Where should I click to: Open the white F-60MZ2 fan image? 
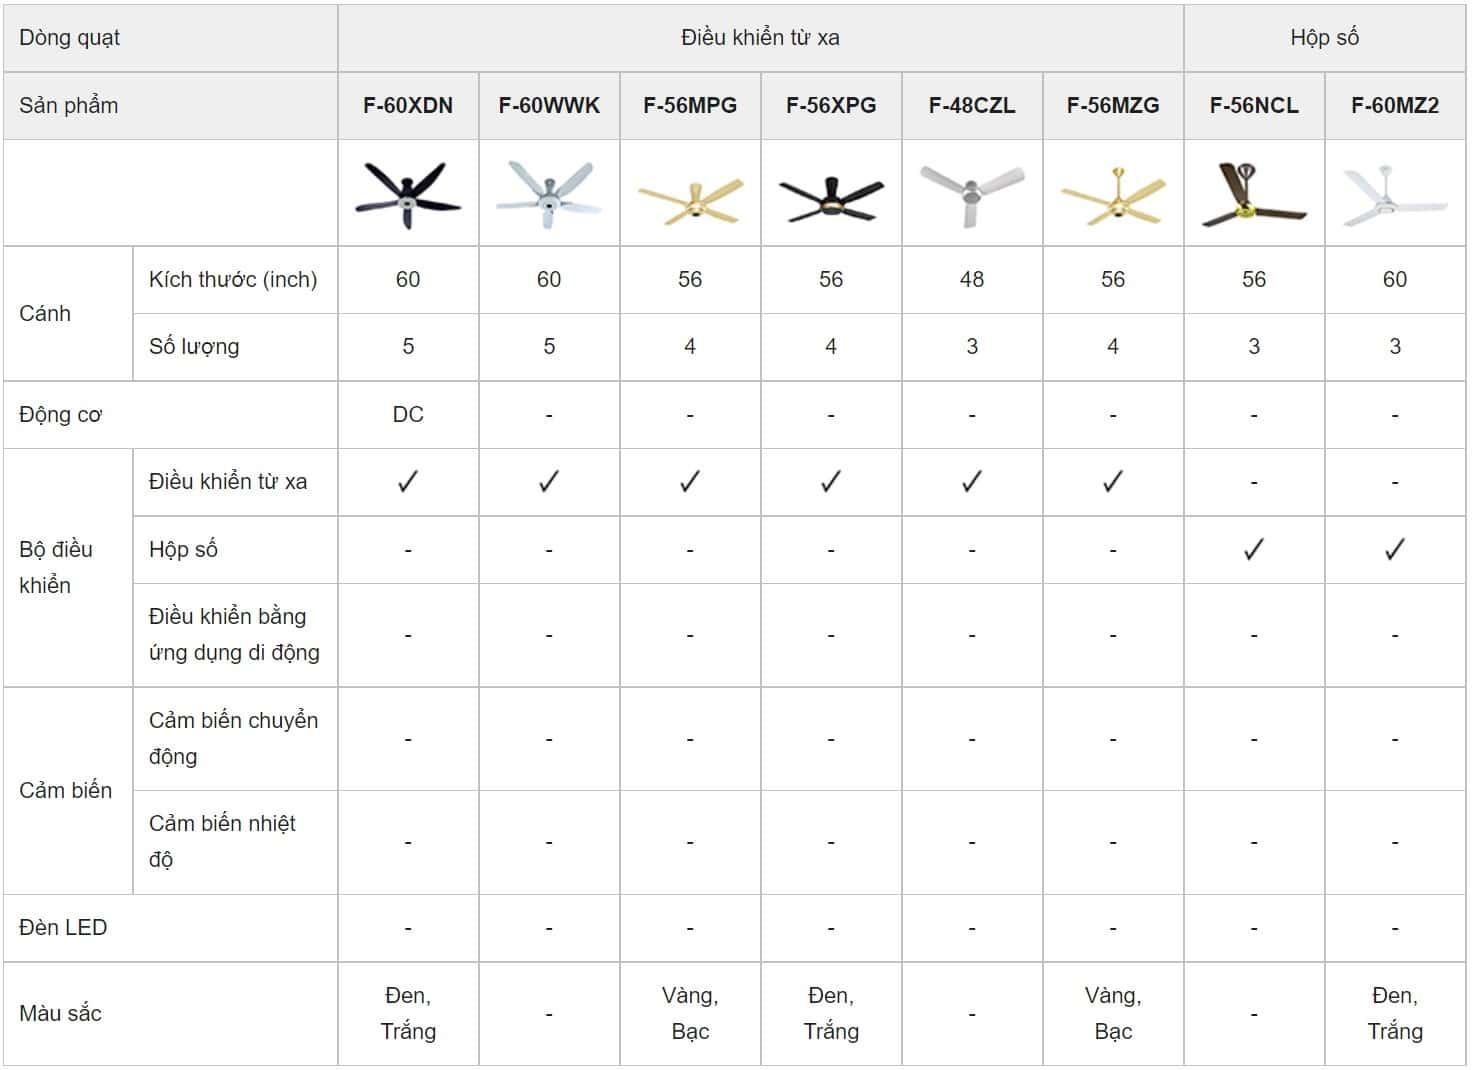point(1395,196)
